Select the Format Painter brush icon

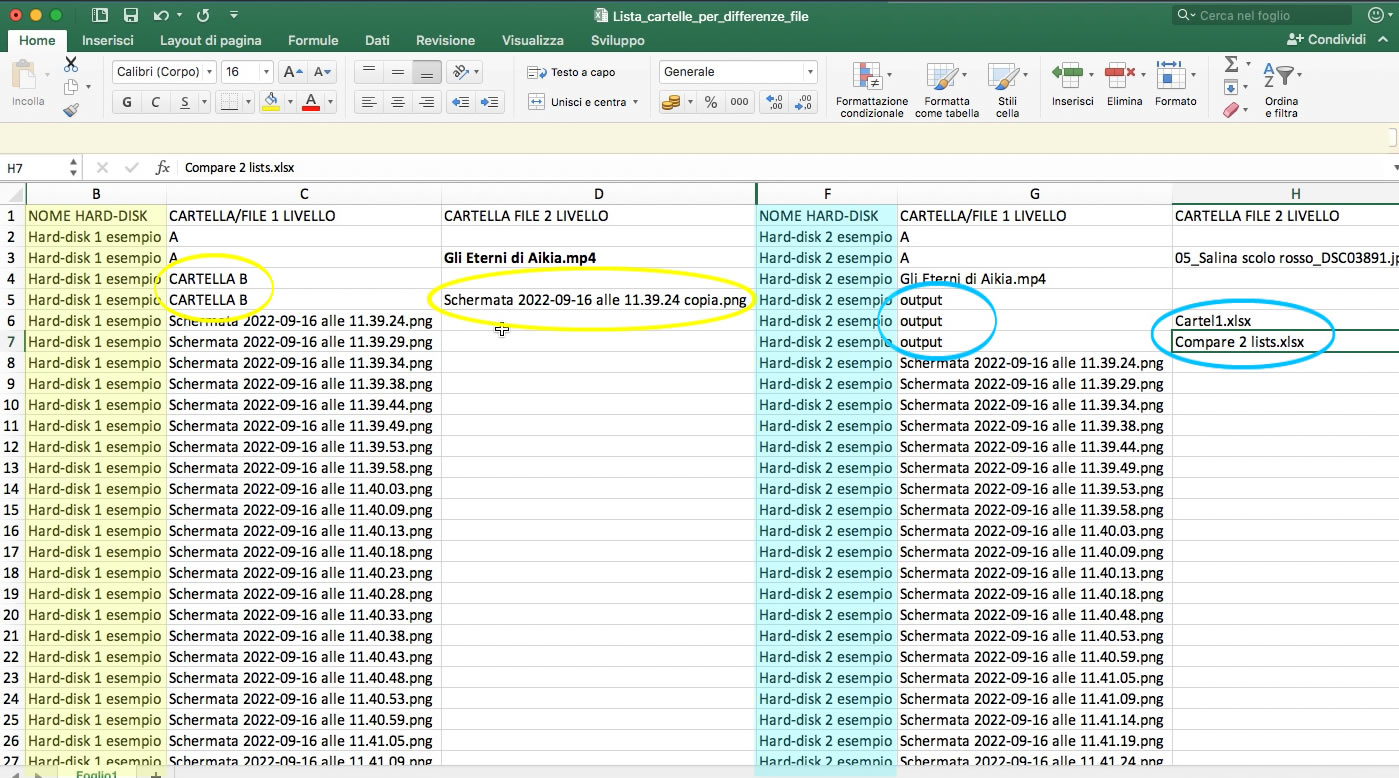click(x=71, y=110)
